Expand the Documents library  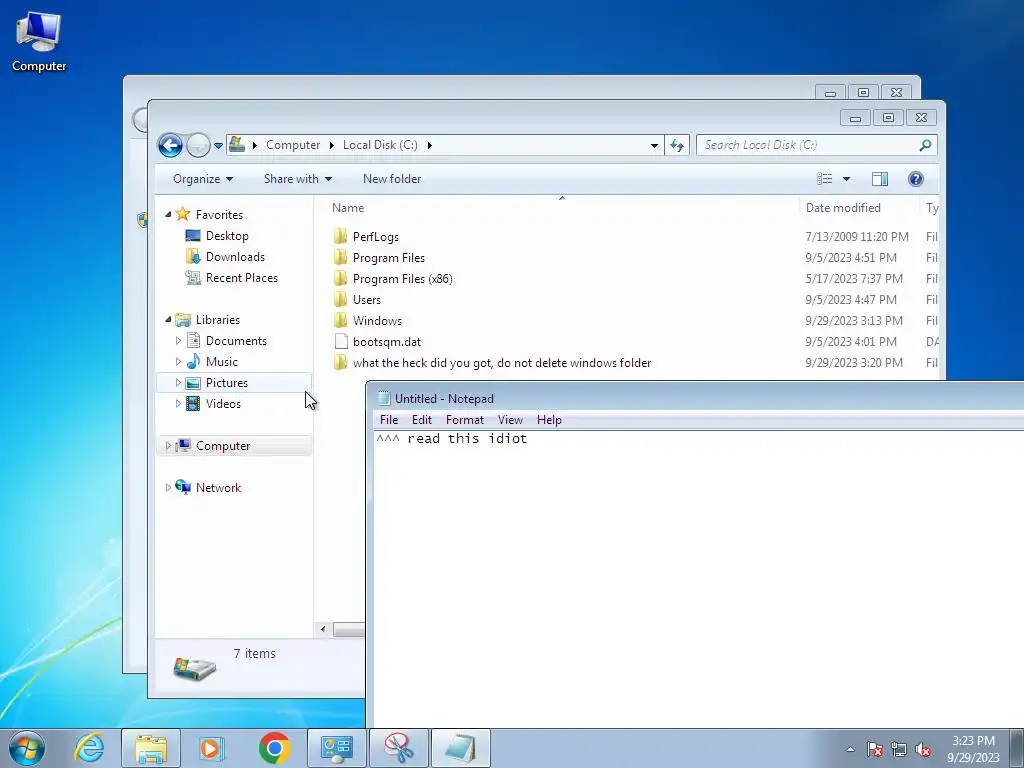click(178, 340)
